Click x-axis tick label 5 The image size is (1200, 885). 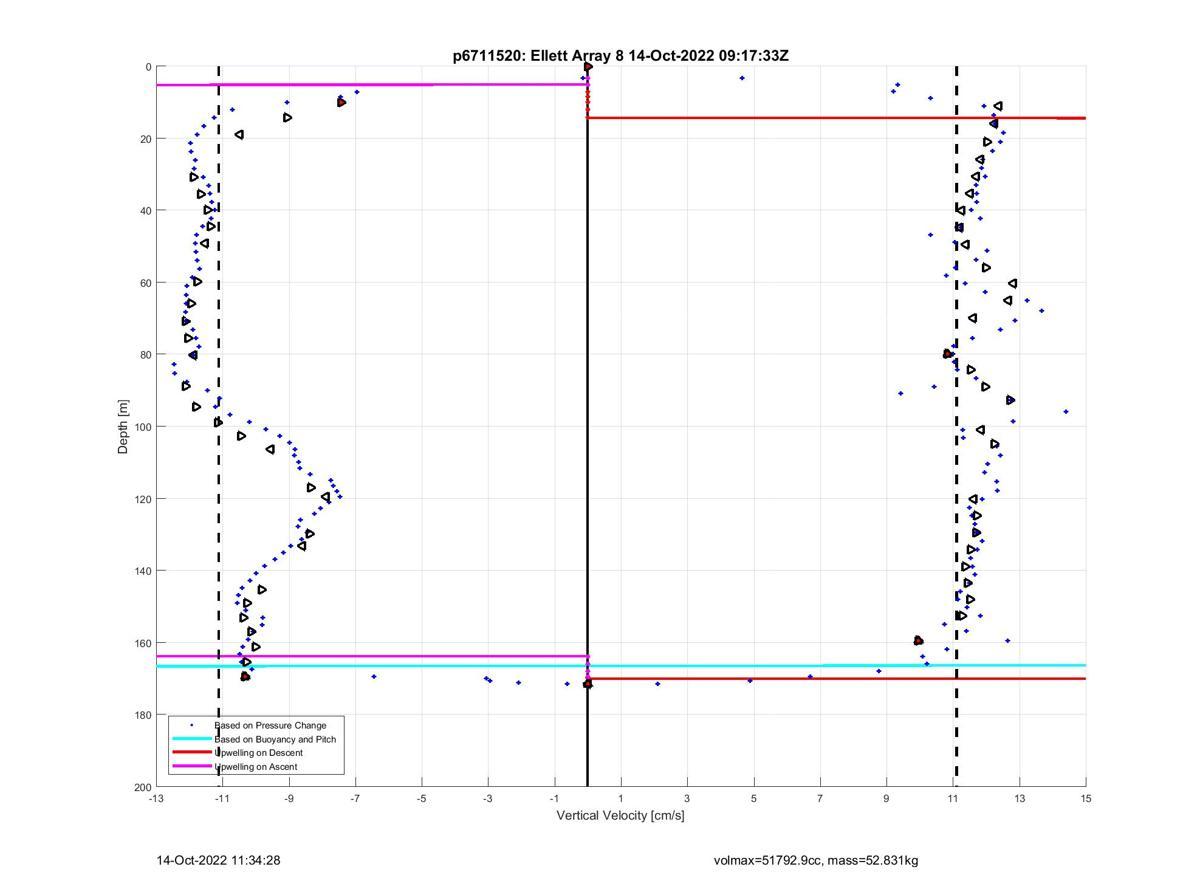click(x=754, y=798)
